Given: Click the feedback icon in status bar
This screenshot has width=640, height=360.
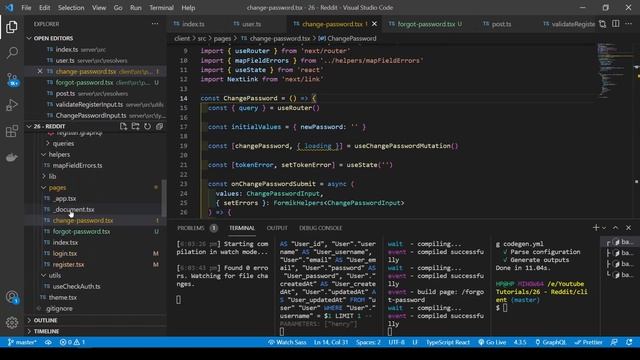Looking at the screenshot, I should coord(614,342).
